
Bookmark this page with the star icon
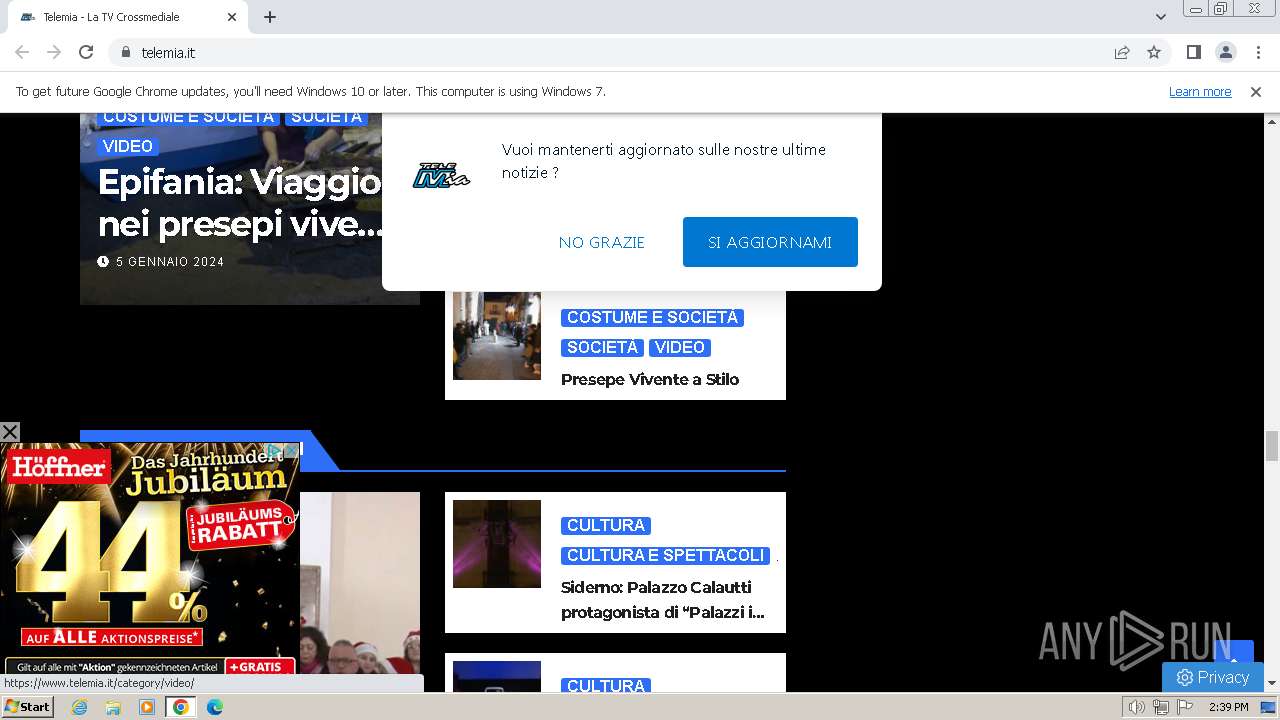(1154, 52)
